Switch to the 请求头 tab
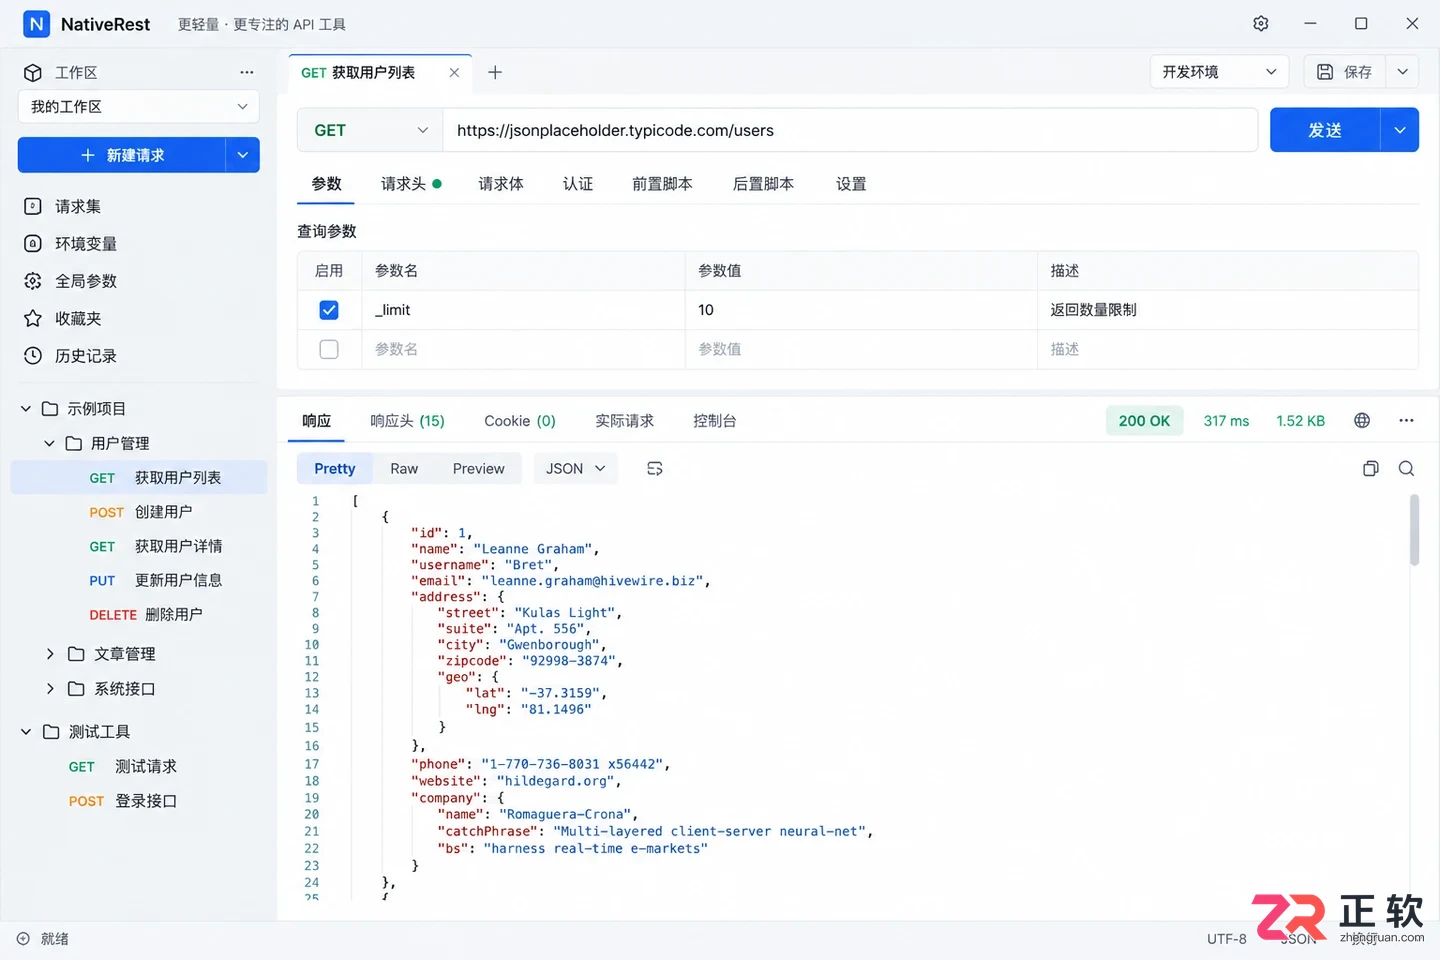Image resolution: width=1440 pixels, height=960 pixels. 411,184
